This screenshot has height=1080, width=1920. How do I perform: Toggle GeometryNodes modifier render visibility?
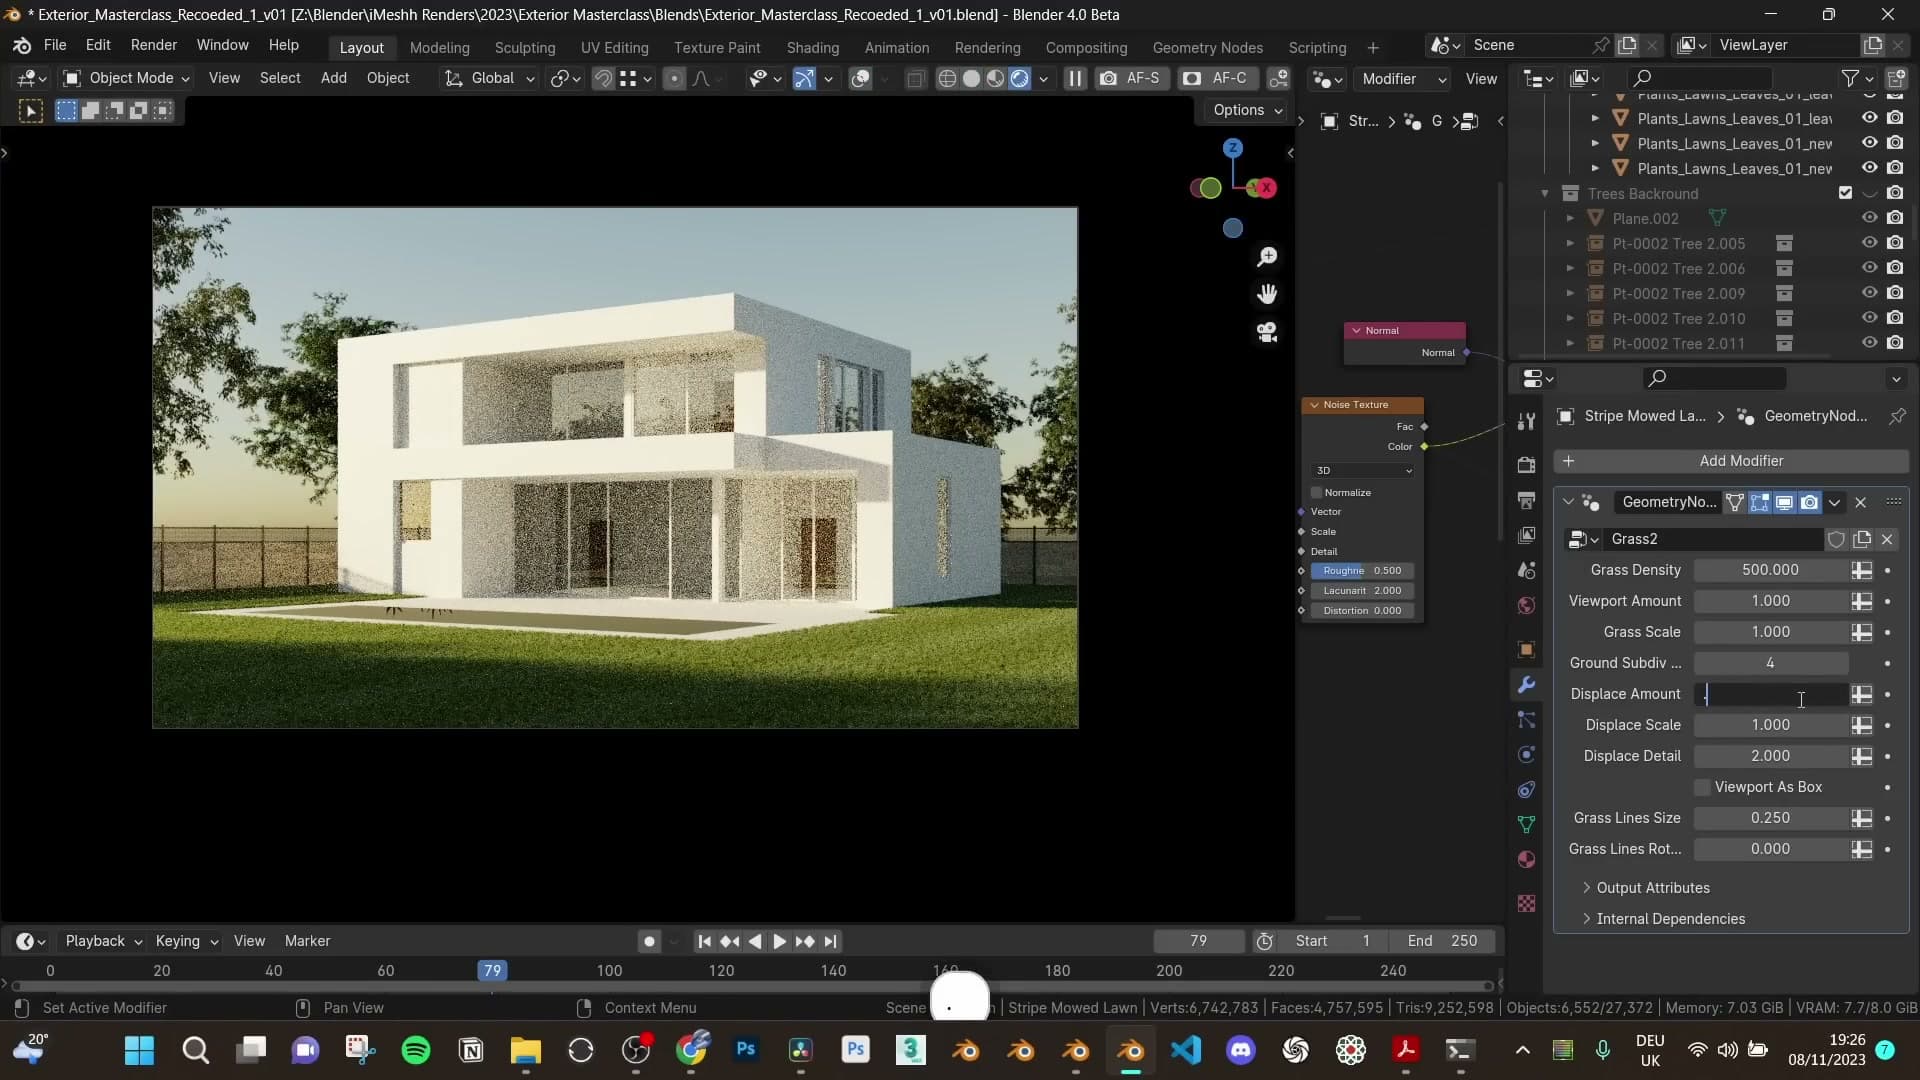click(x=1809, y=503)
